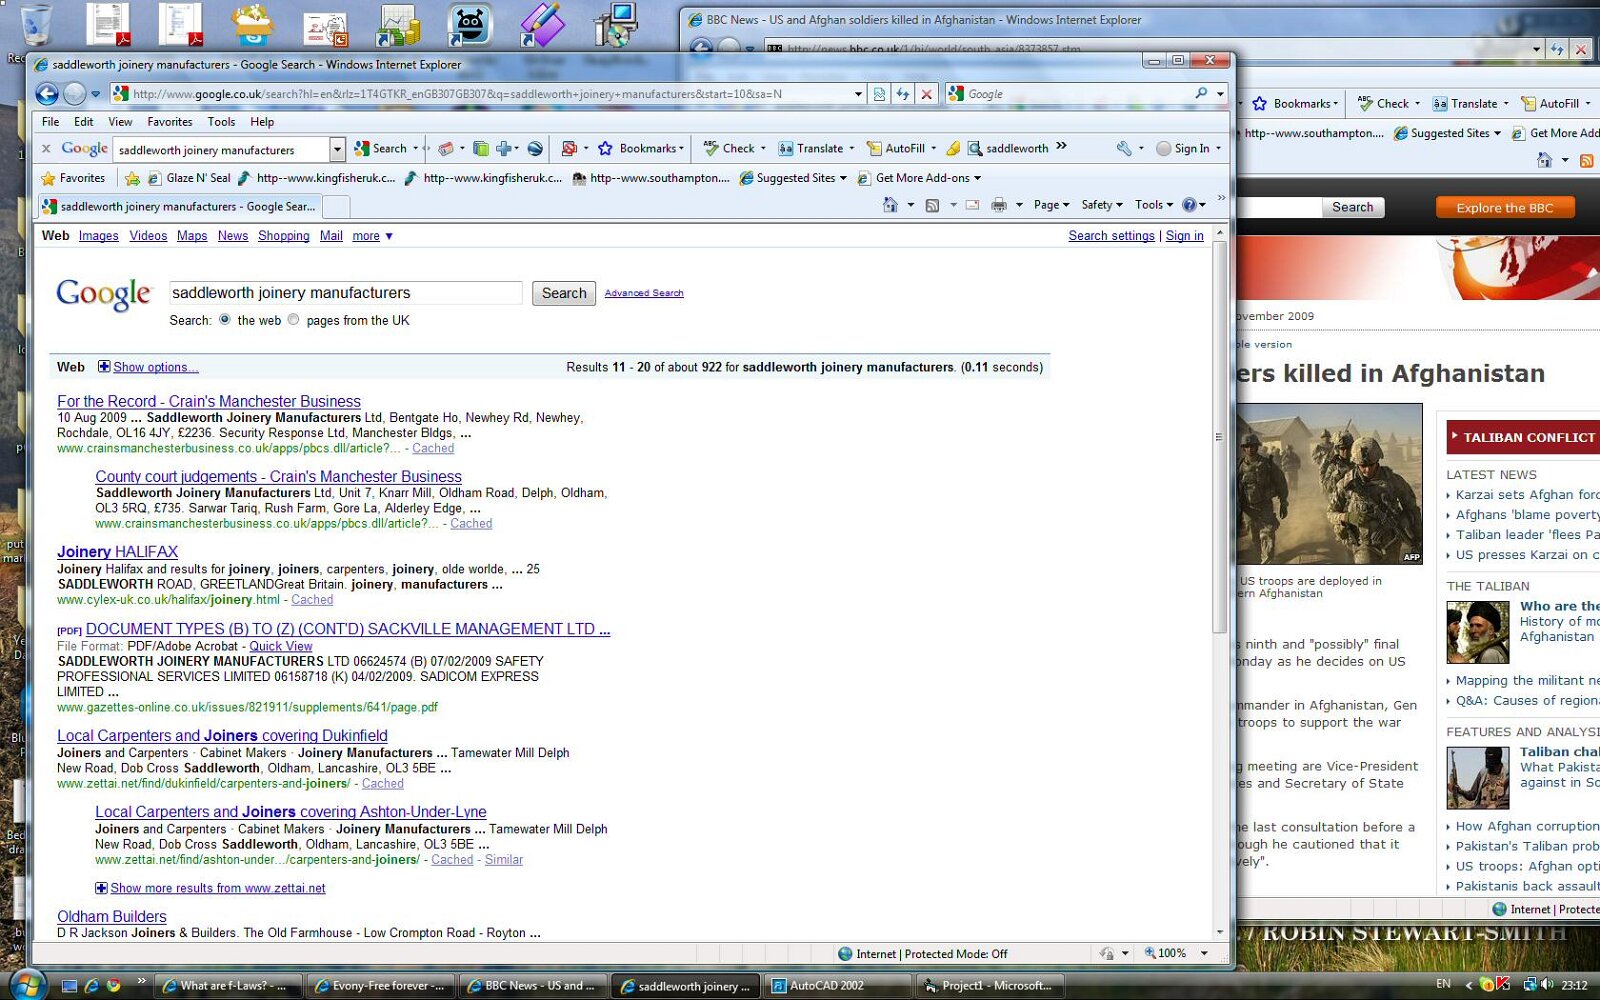The height and width of the screenshot is (1000, 1600).
Task: Click the Print icon in command bar
Action: tap(998, 205)
